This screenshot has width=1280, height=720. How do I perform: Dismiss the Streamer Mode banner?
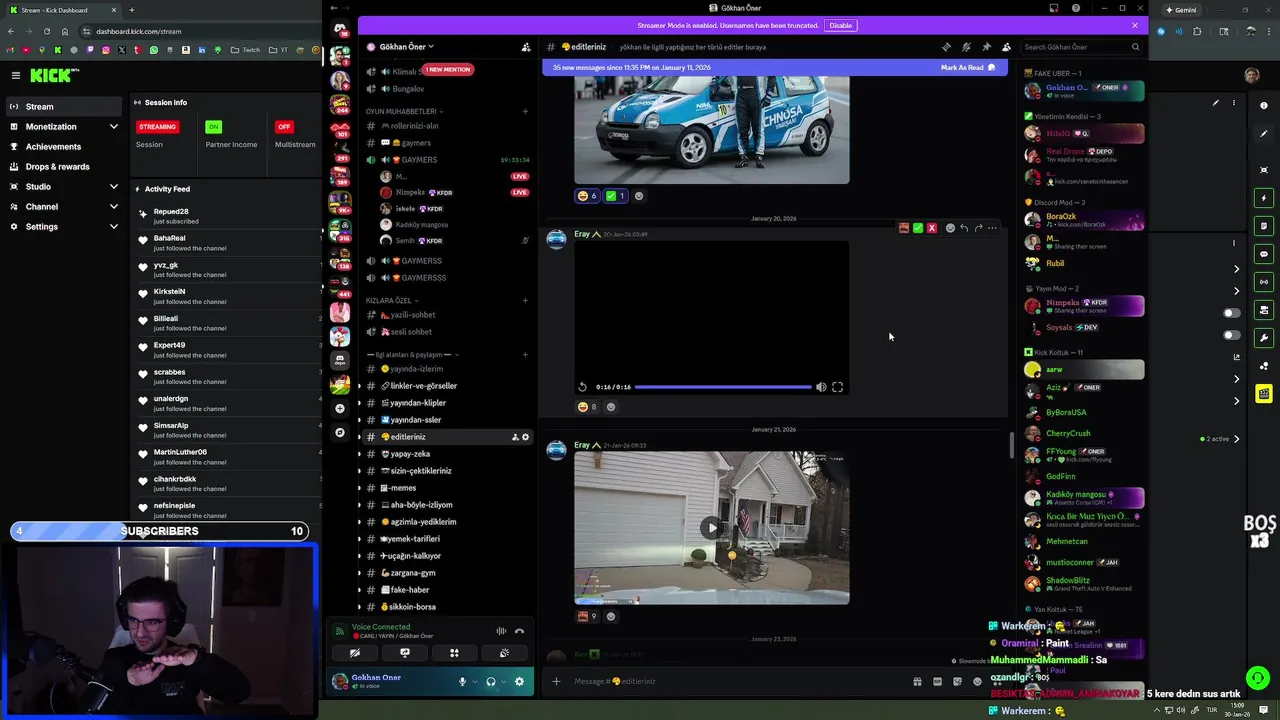pyautogui.click(x=1135, y=25)
